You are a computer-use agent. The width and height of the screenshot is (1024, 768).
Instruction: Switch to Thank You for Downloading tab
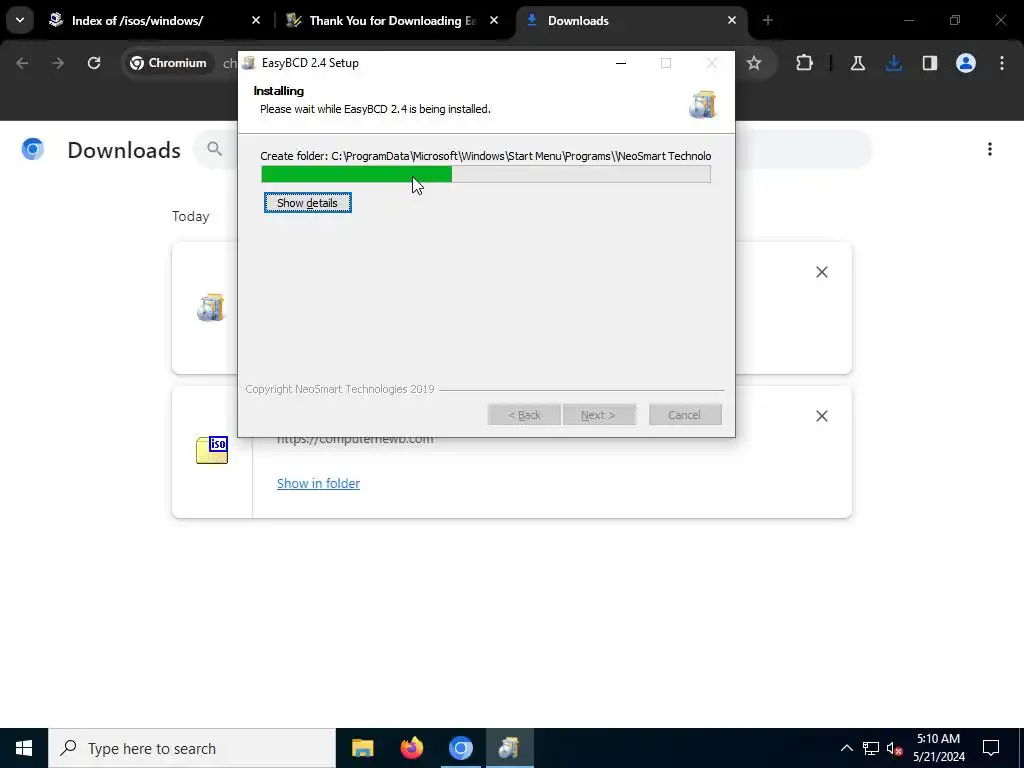[x=392, y=21]
